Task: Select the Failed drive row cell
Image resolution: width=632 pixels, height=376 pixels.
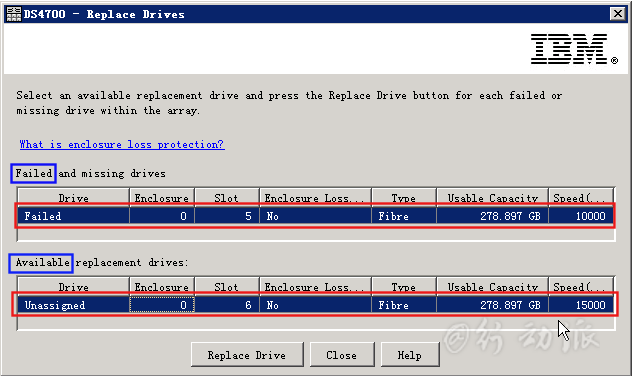Action: click(x=73, y=216)
